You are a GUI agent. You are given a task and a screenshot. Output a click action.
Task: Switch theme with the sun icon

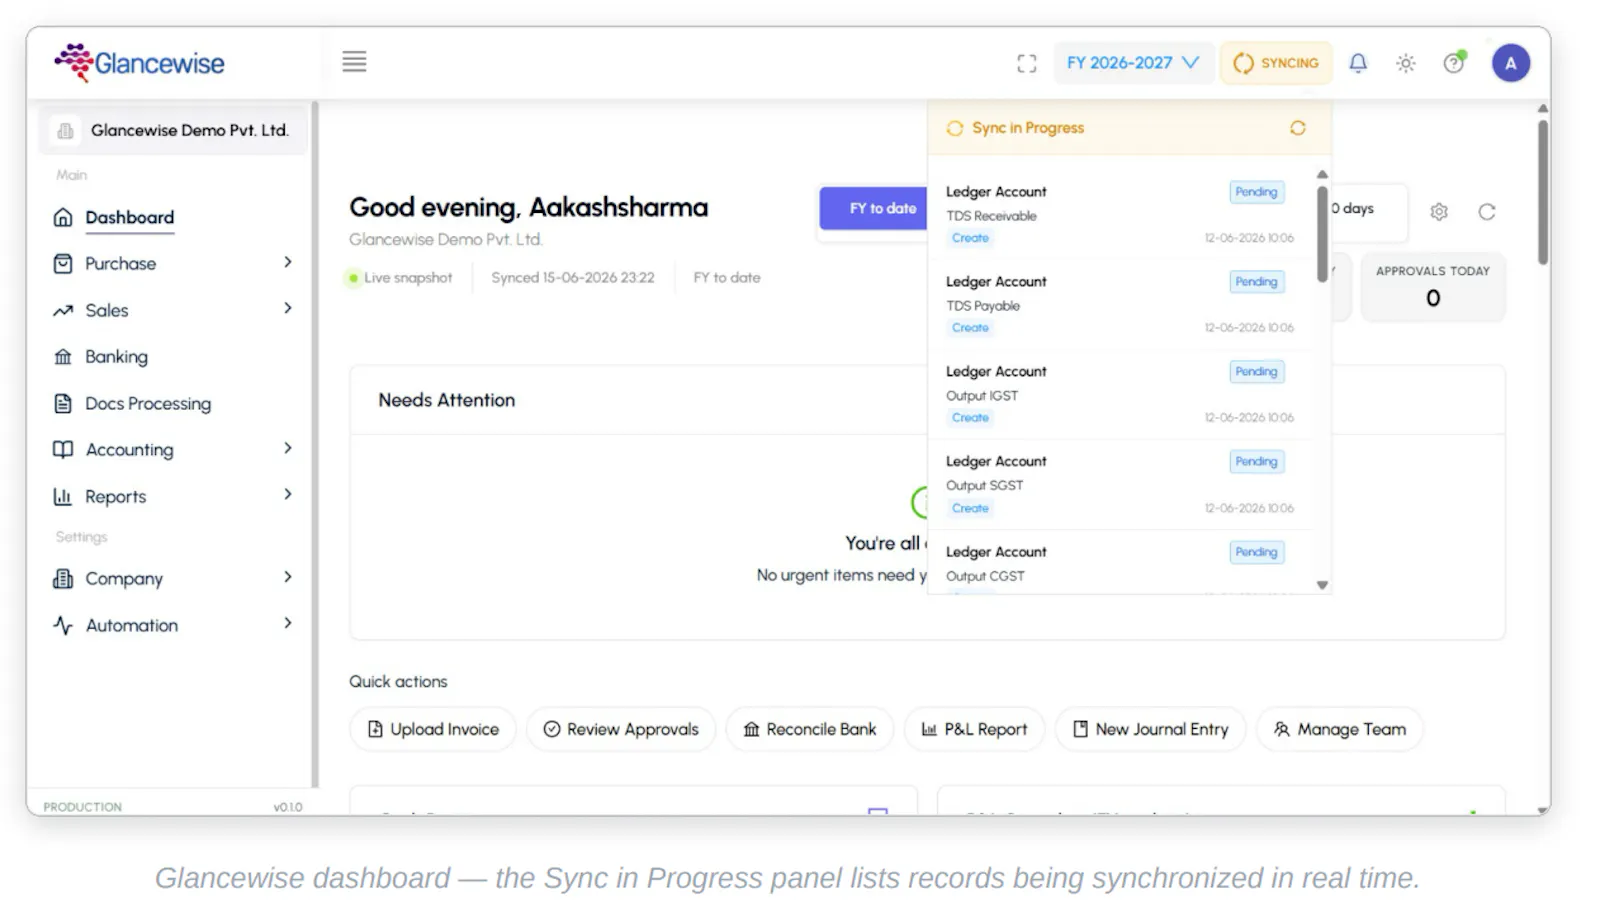1406,63
